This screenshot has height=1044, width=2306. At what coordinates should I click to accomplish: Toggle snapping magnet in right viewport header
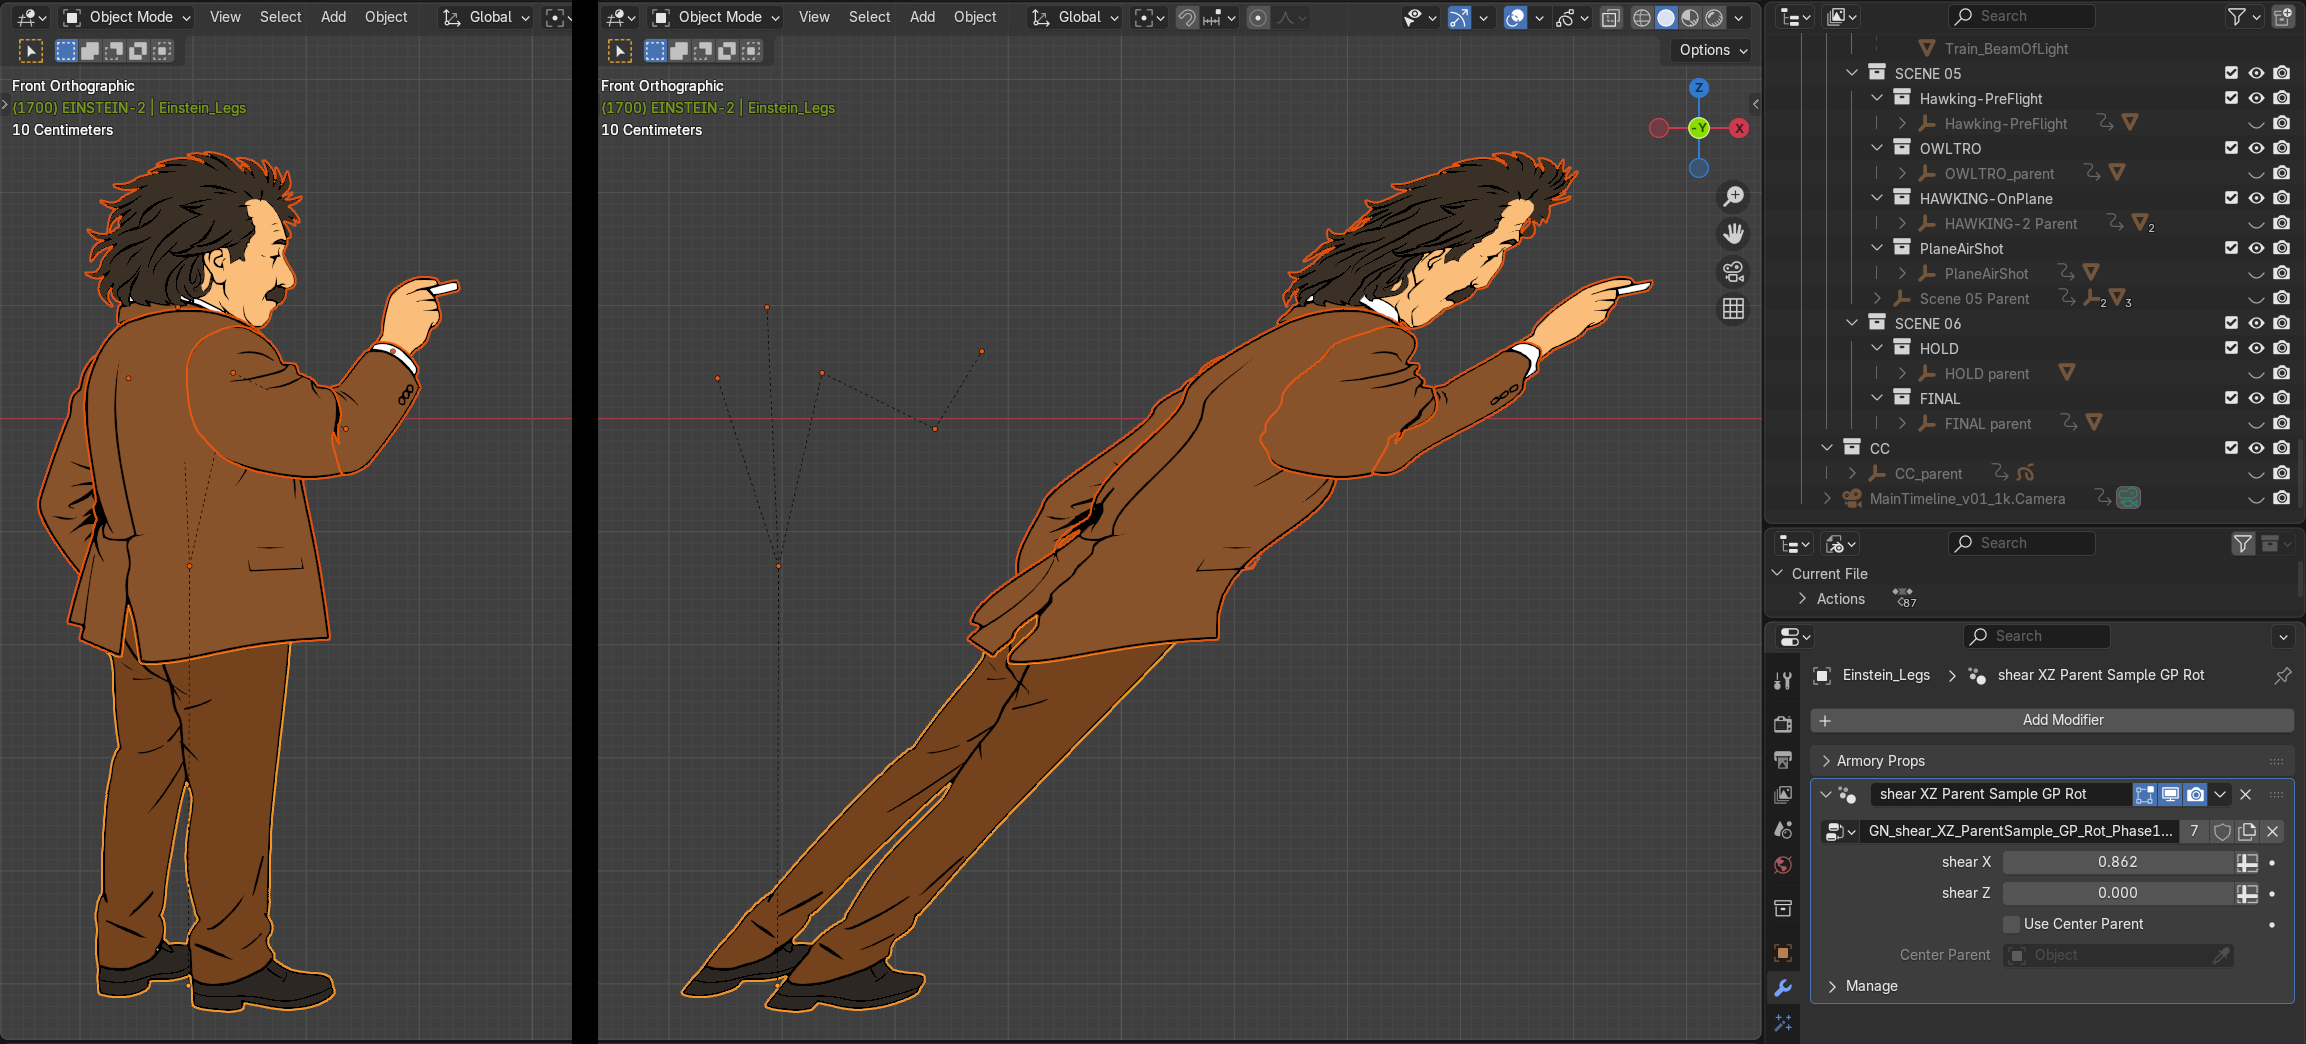click(1186, 18)
